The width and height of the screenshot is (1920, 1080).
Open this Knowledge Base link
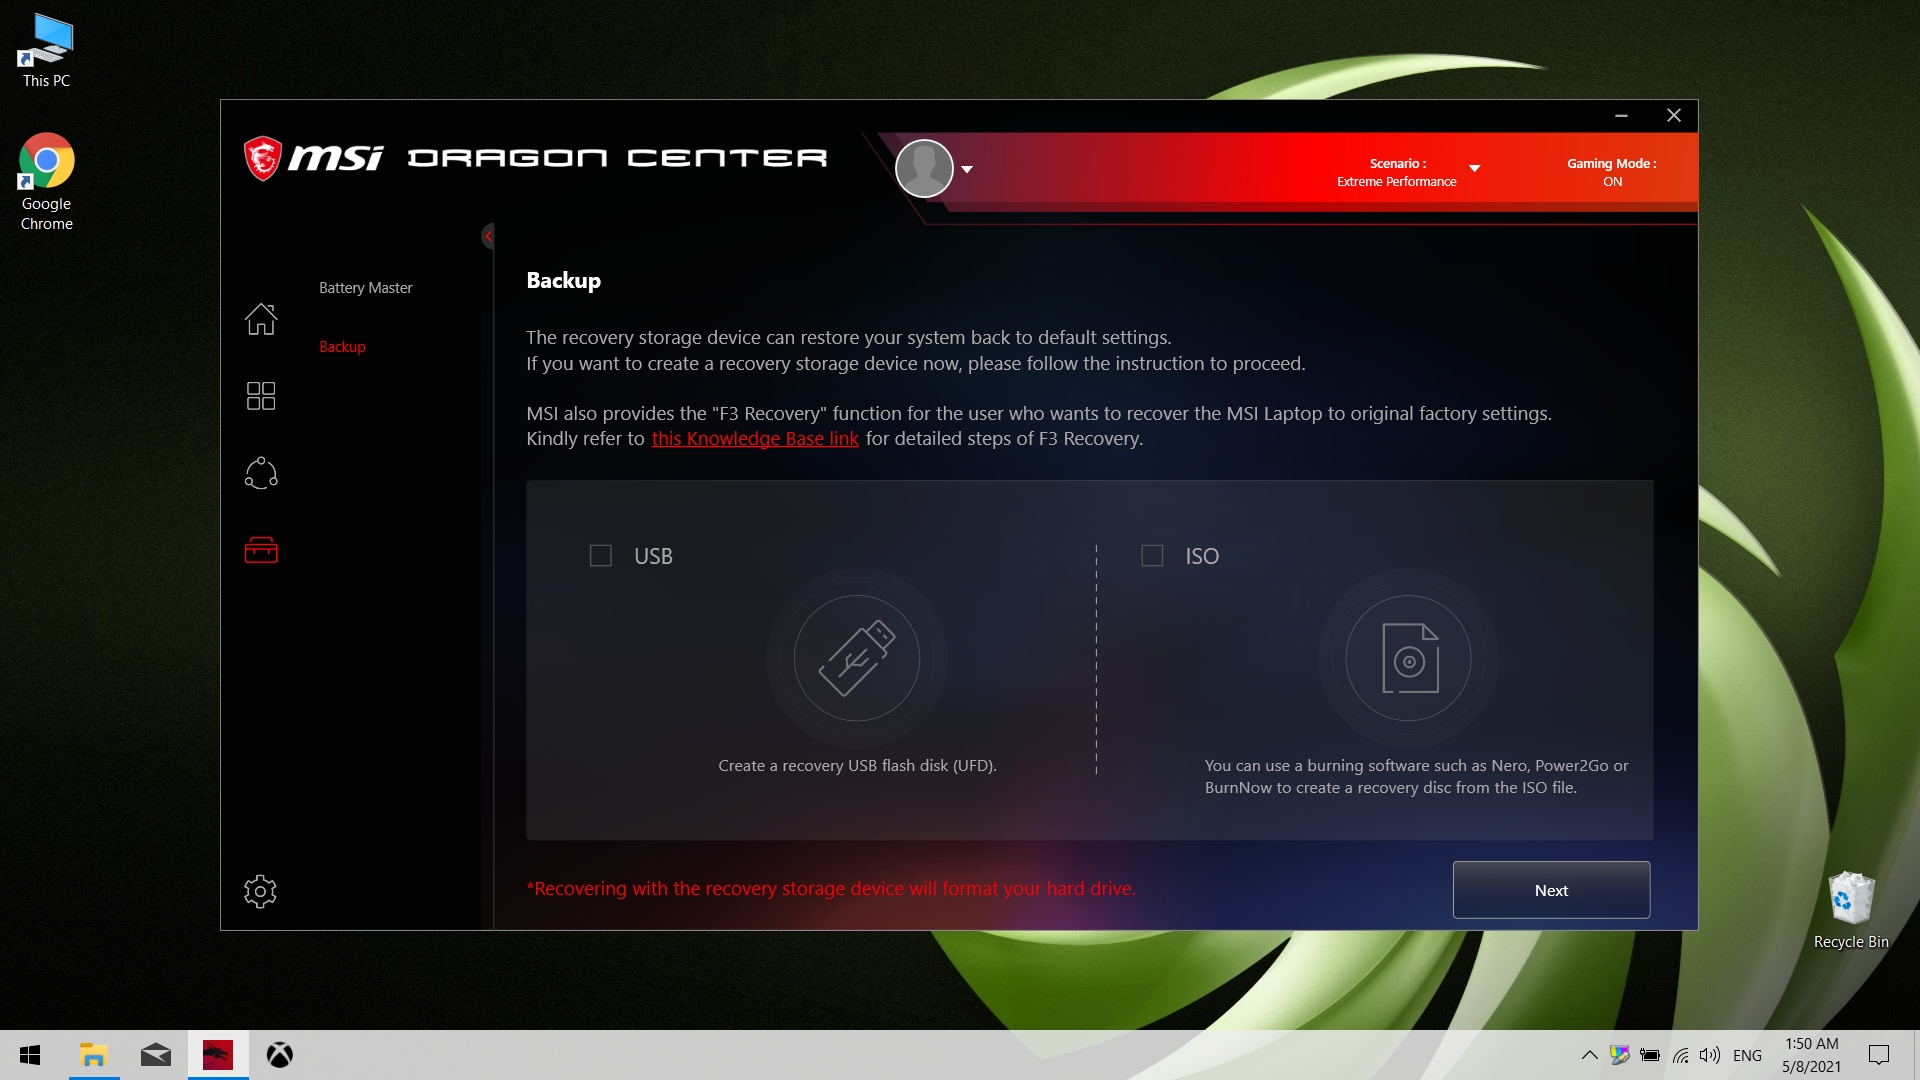click(755, 439)
